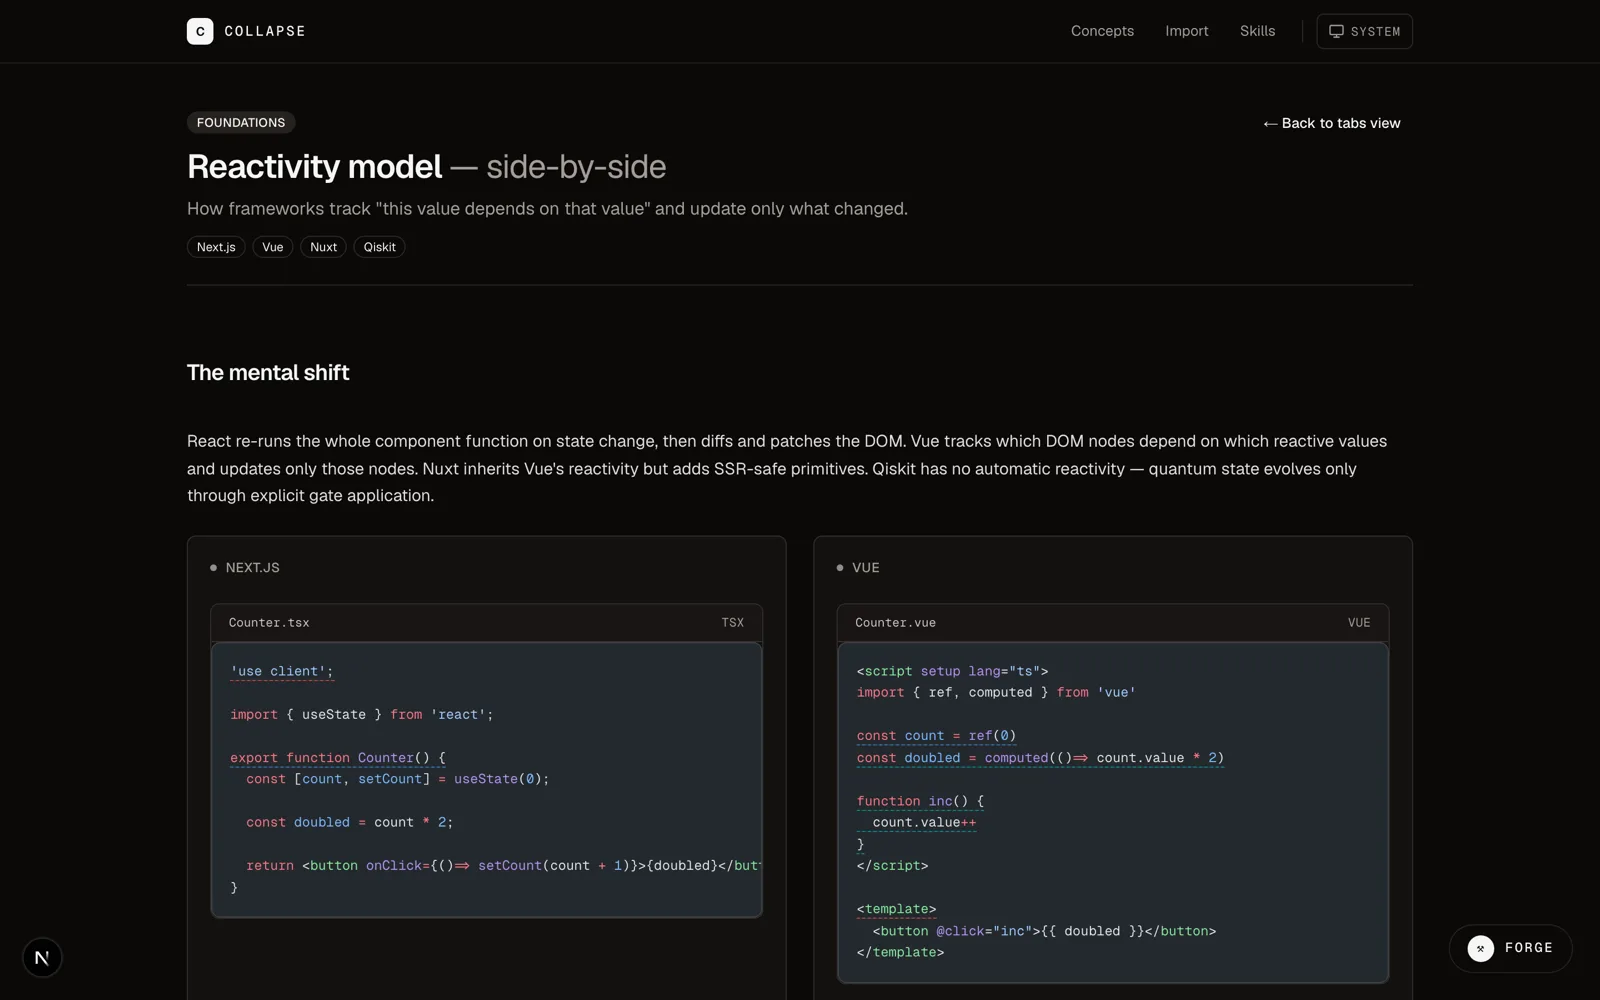Open the Import nav item
Screen dimensions: 1600x1000
point(1186,31)
